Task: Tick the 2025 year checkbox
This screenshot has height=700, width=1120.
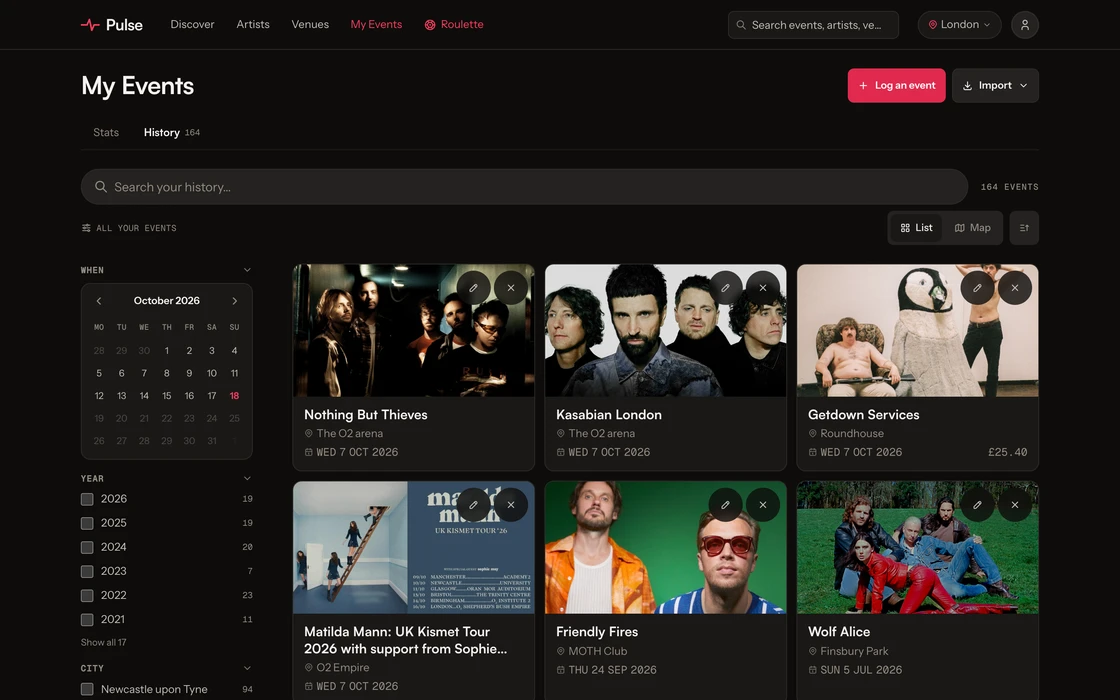Action: (x=87, y=524)
